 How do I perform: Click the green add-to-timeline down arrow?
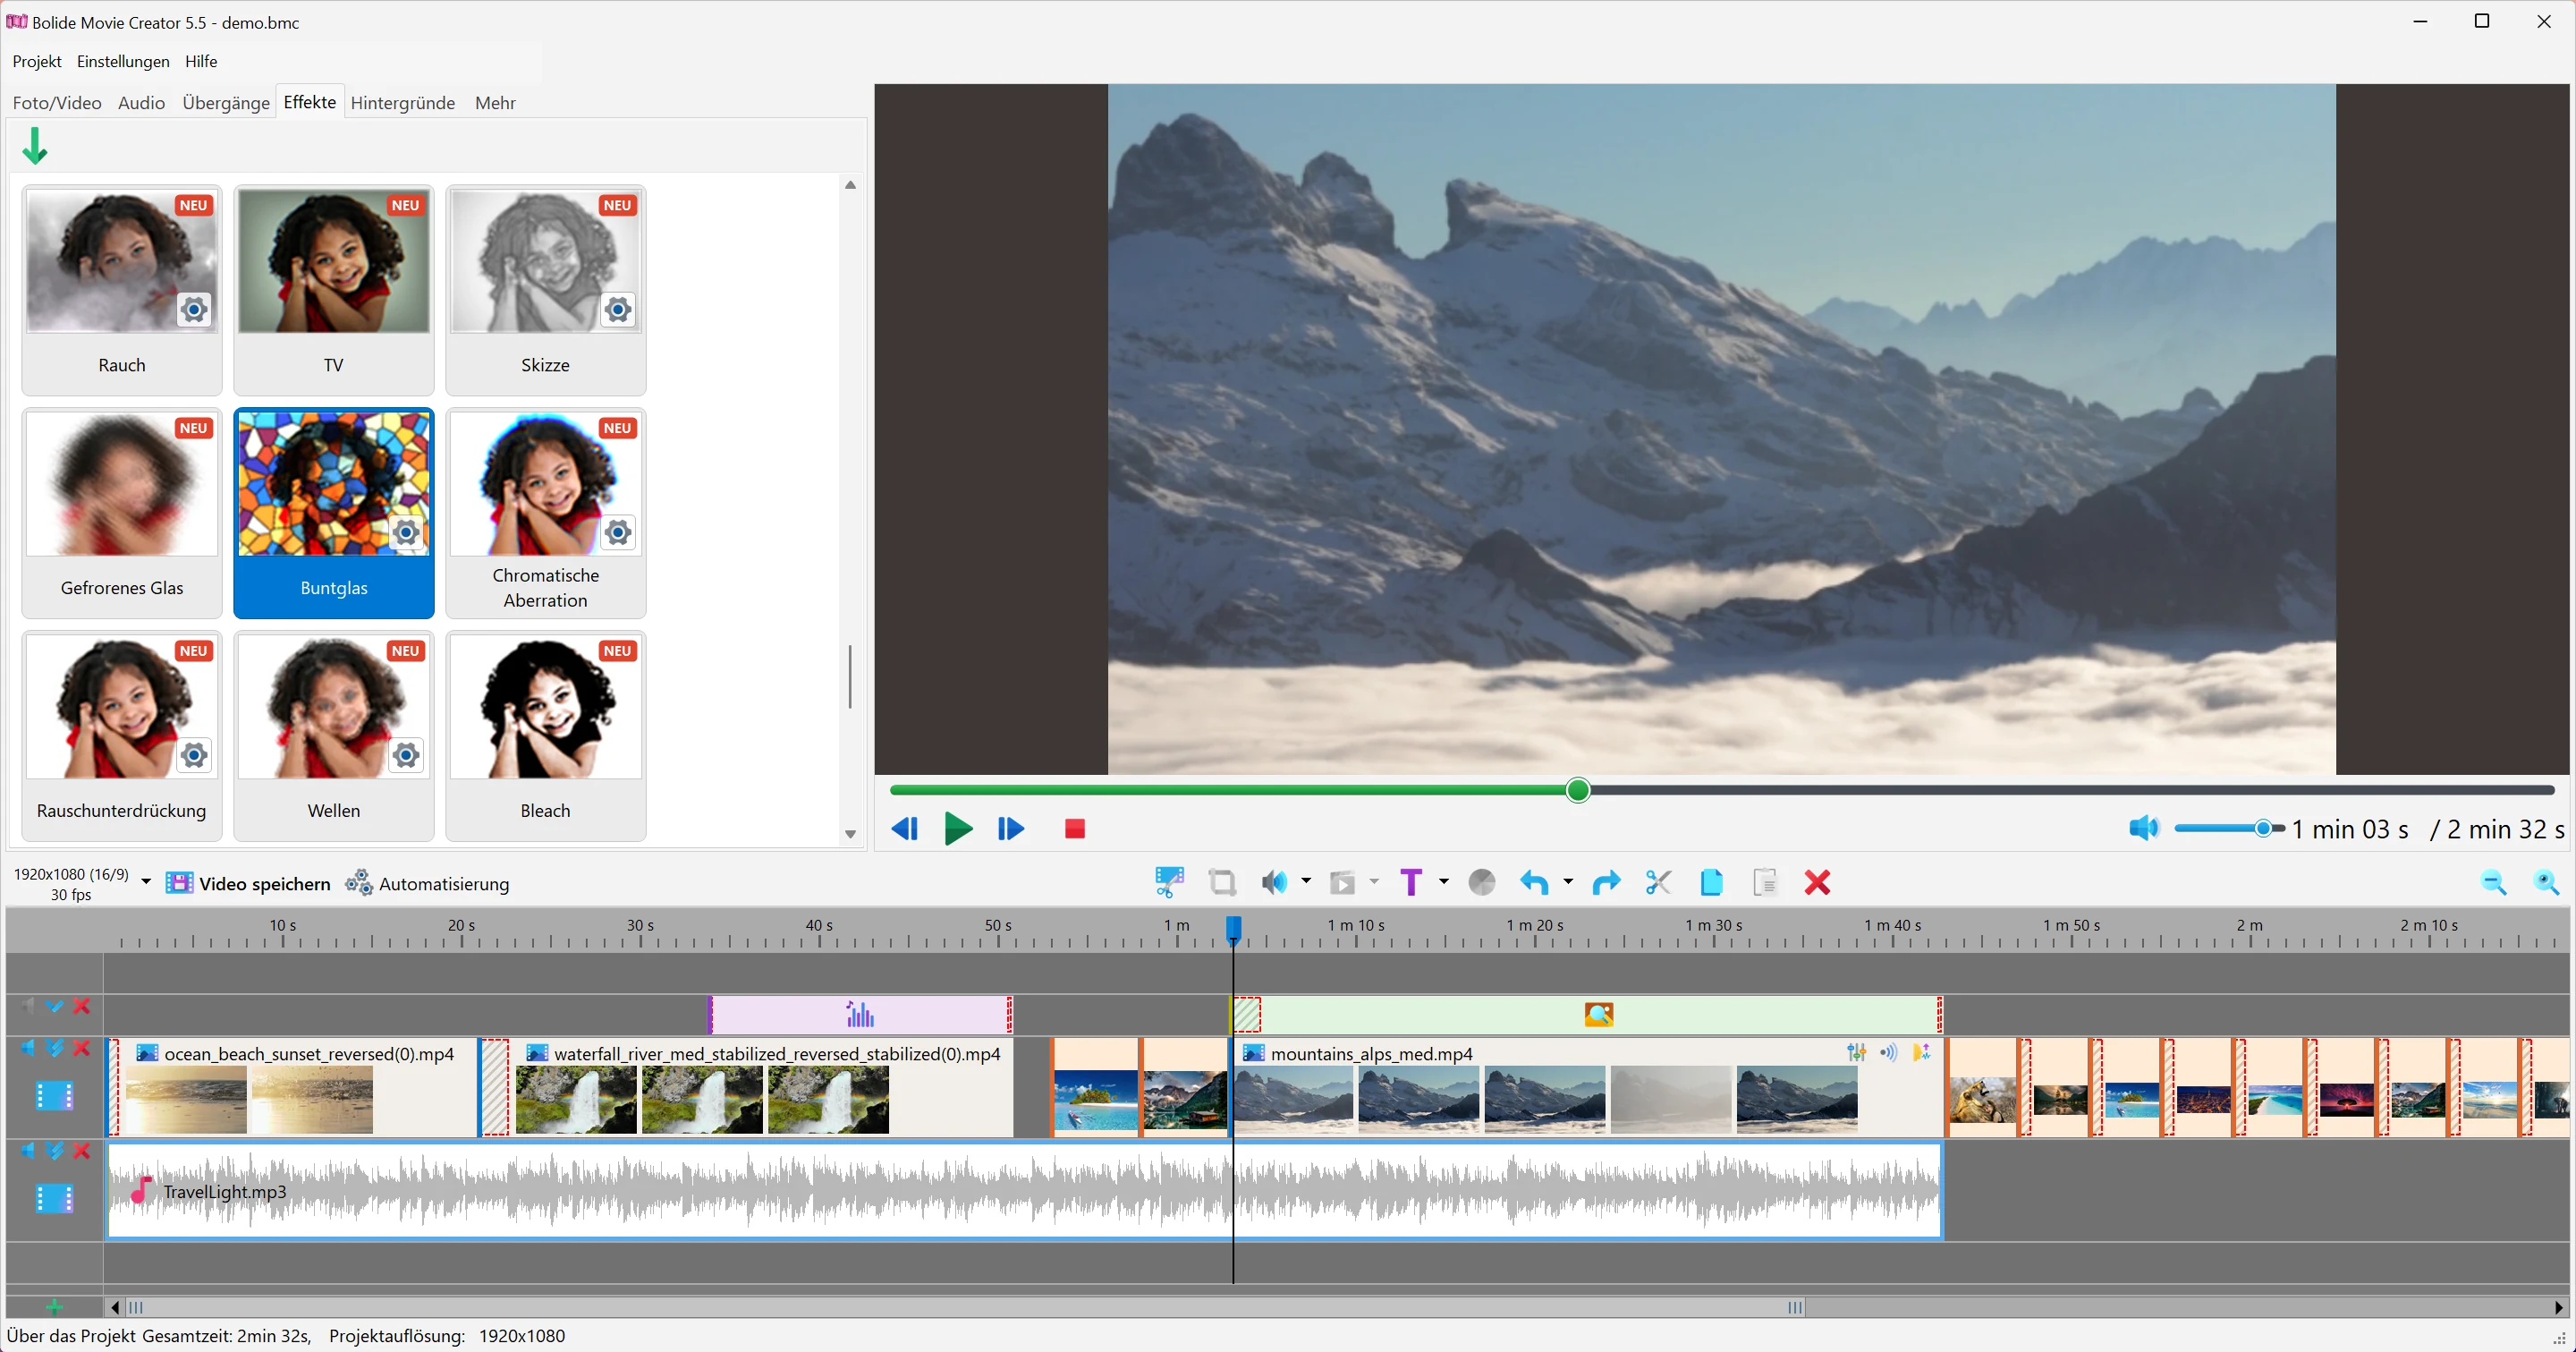pyautogui.click(x=35, y=146)
